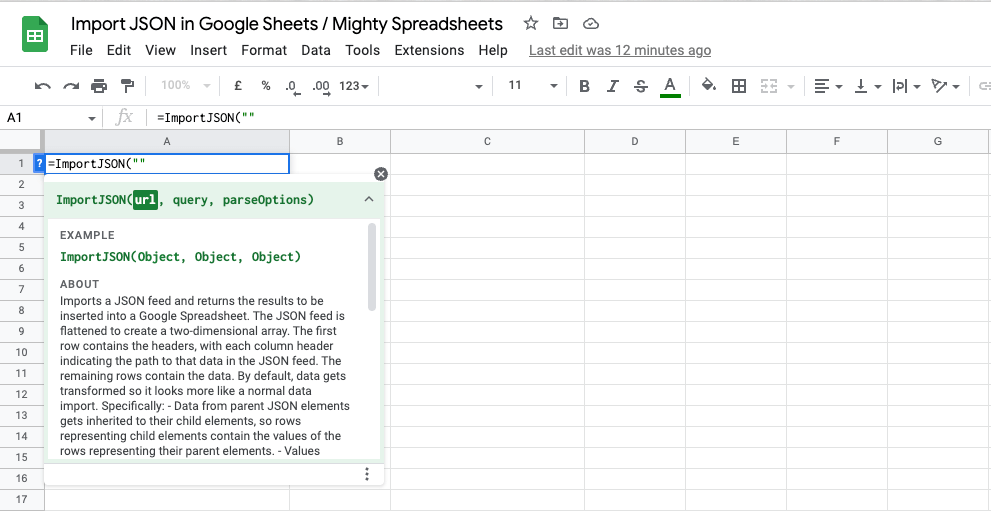Collapse the ImportJSON help panel
The height and width of the screenshot is (511, 991).
369,200
